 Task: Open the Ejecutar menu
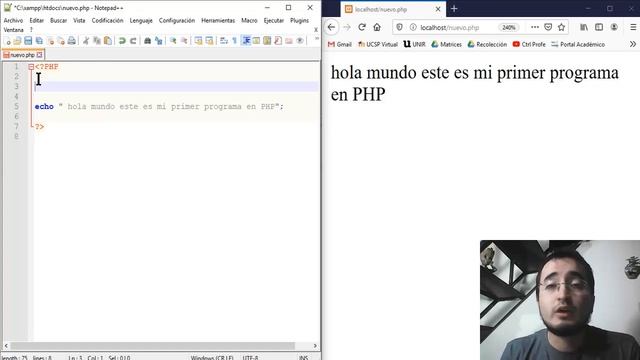pos(273,20)
